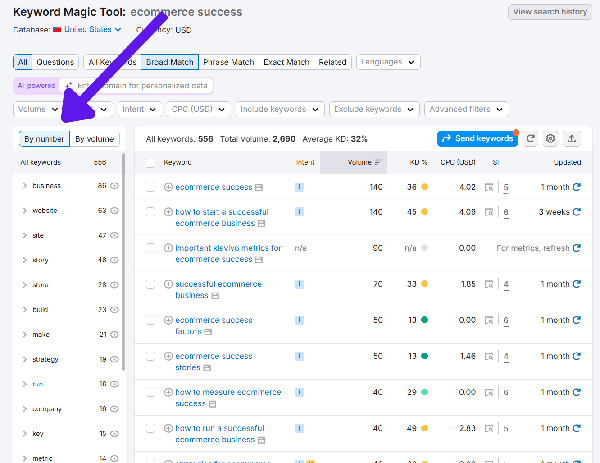This screenshot has height=463, width=600.
Task: Expand the 'site' keyword group
Action: click(x=25, y=235)
